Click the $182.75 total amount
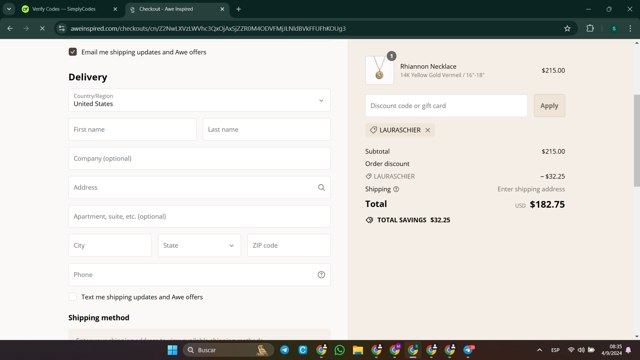 pyautogui.click(x=547, y=204)
